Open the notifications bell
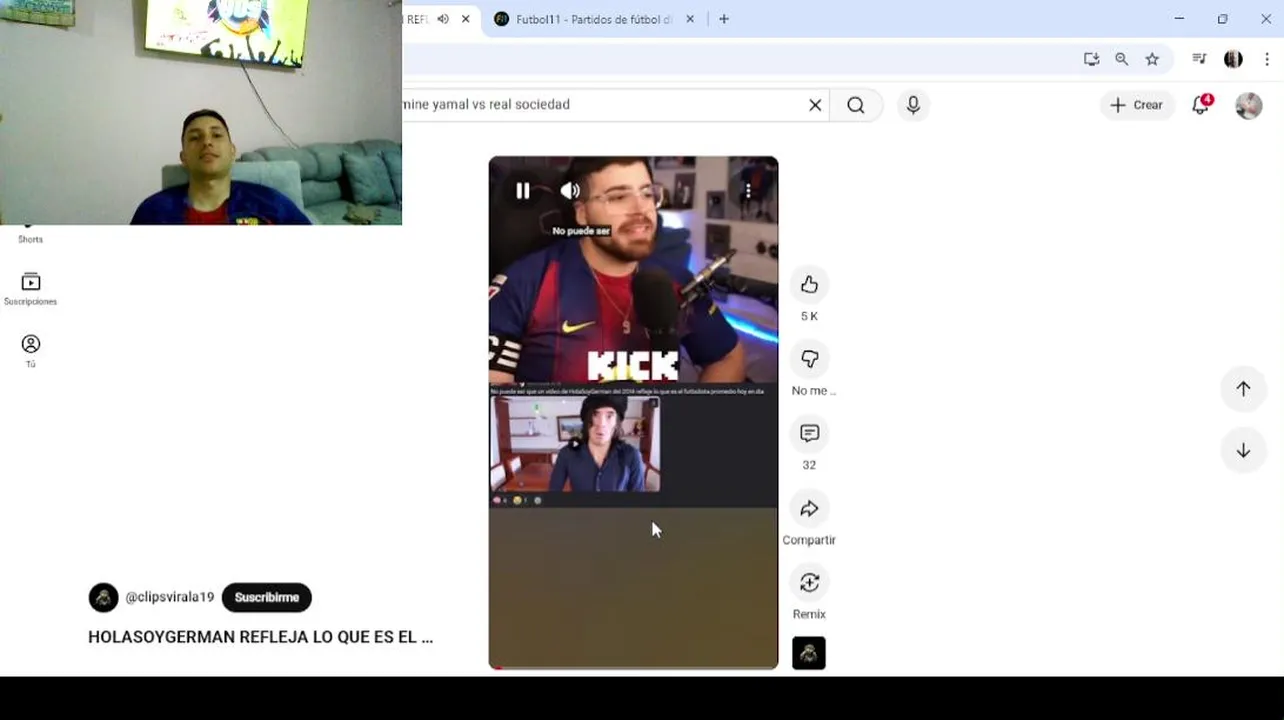This screenshot has width=1284, height=720. click(x=1201, y=105)
